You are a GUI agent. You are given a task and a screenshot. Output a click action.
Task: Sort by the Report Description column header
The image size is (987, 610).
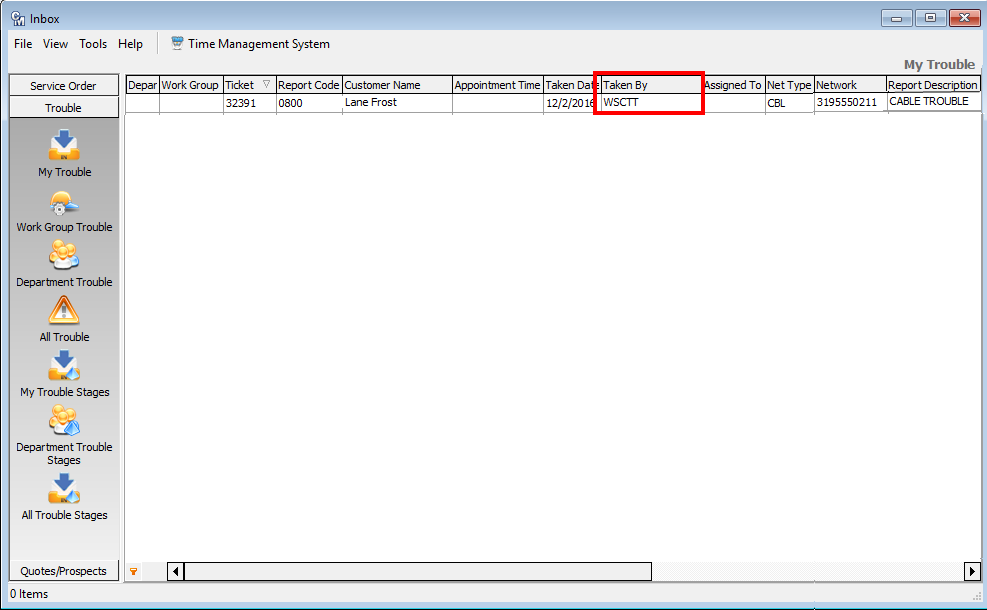(x=933, y=85)
